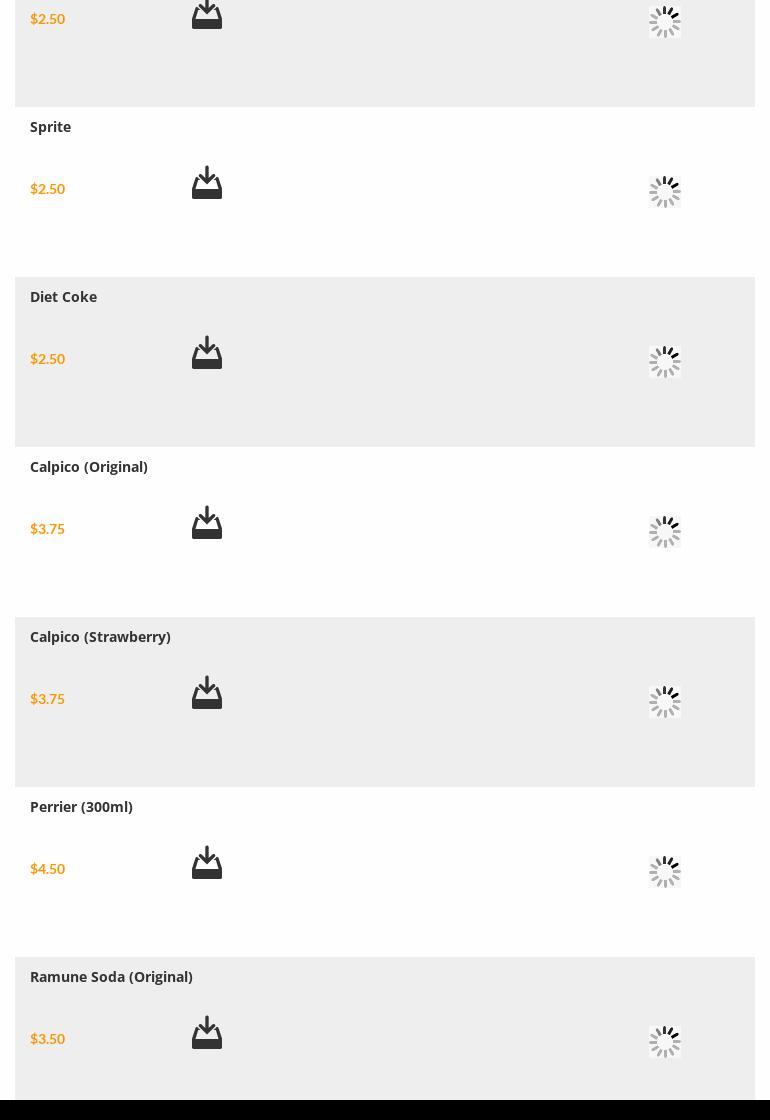Click the topmost add-to-cart tray icon

click(207, 15)
